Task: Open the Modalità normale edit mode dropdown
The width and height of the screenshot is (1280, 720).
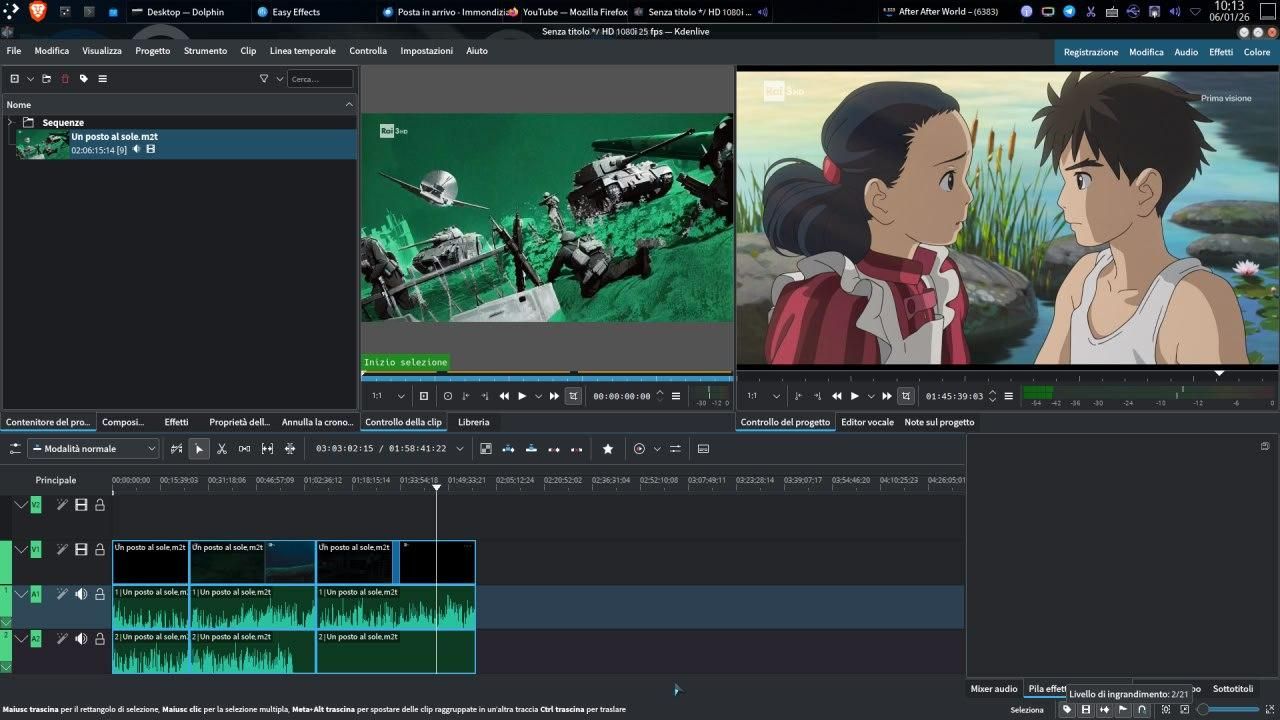Action: click(92, 449)
